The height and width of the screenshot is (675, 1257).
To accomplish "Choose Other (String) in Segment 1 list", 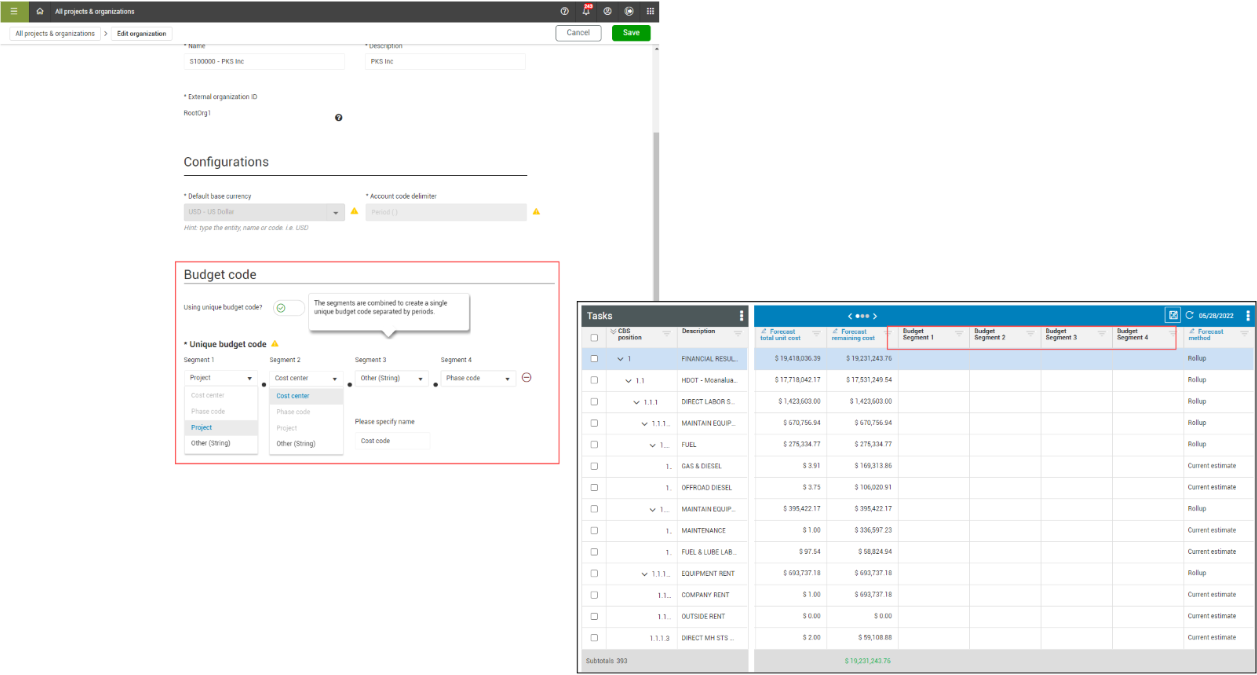I will pyautogui.click(x=211, y=443).
